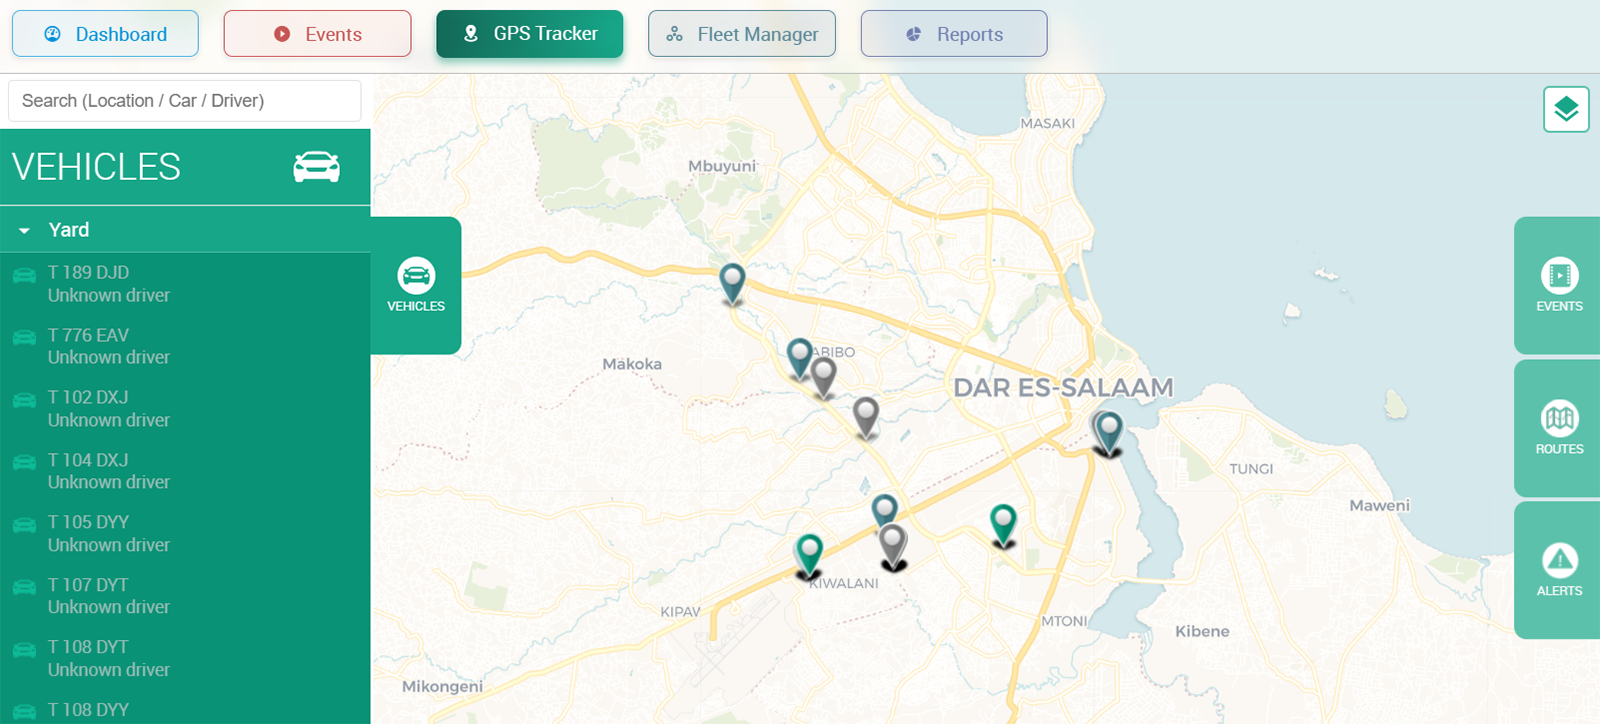Click the GPS Tracker button
This screenshot has width=1600, height=724.
pos(529,34)
